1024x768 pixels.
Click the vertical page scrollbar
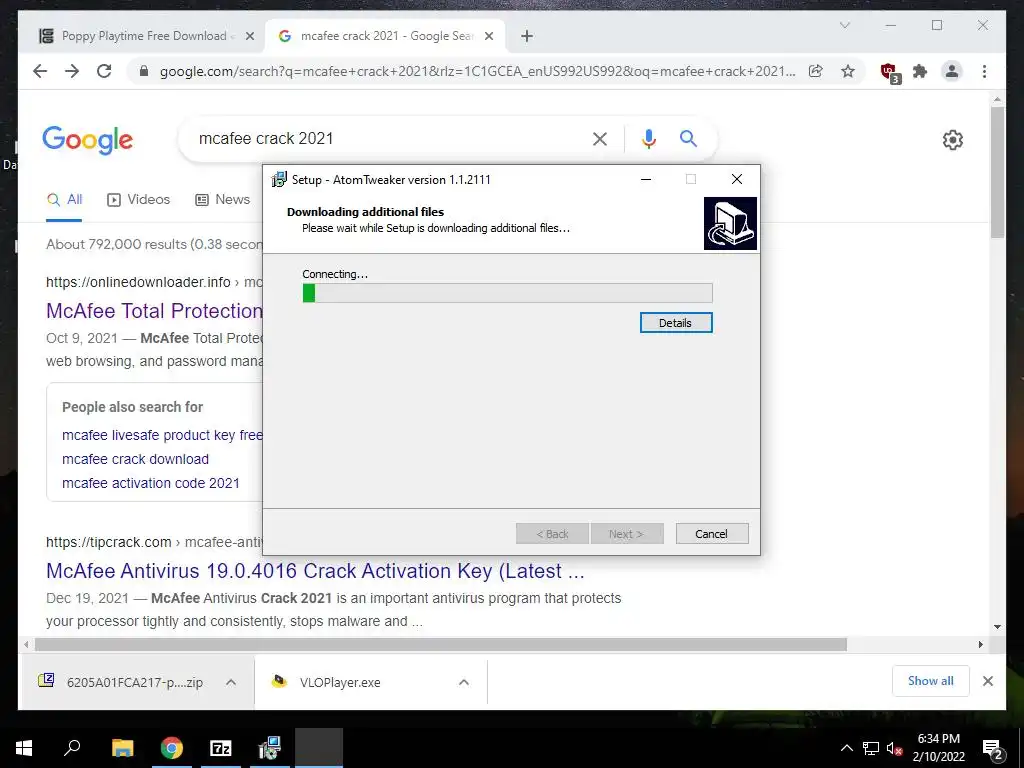[x=997, y=173]
